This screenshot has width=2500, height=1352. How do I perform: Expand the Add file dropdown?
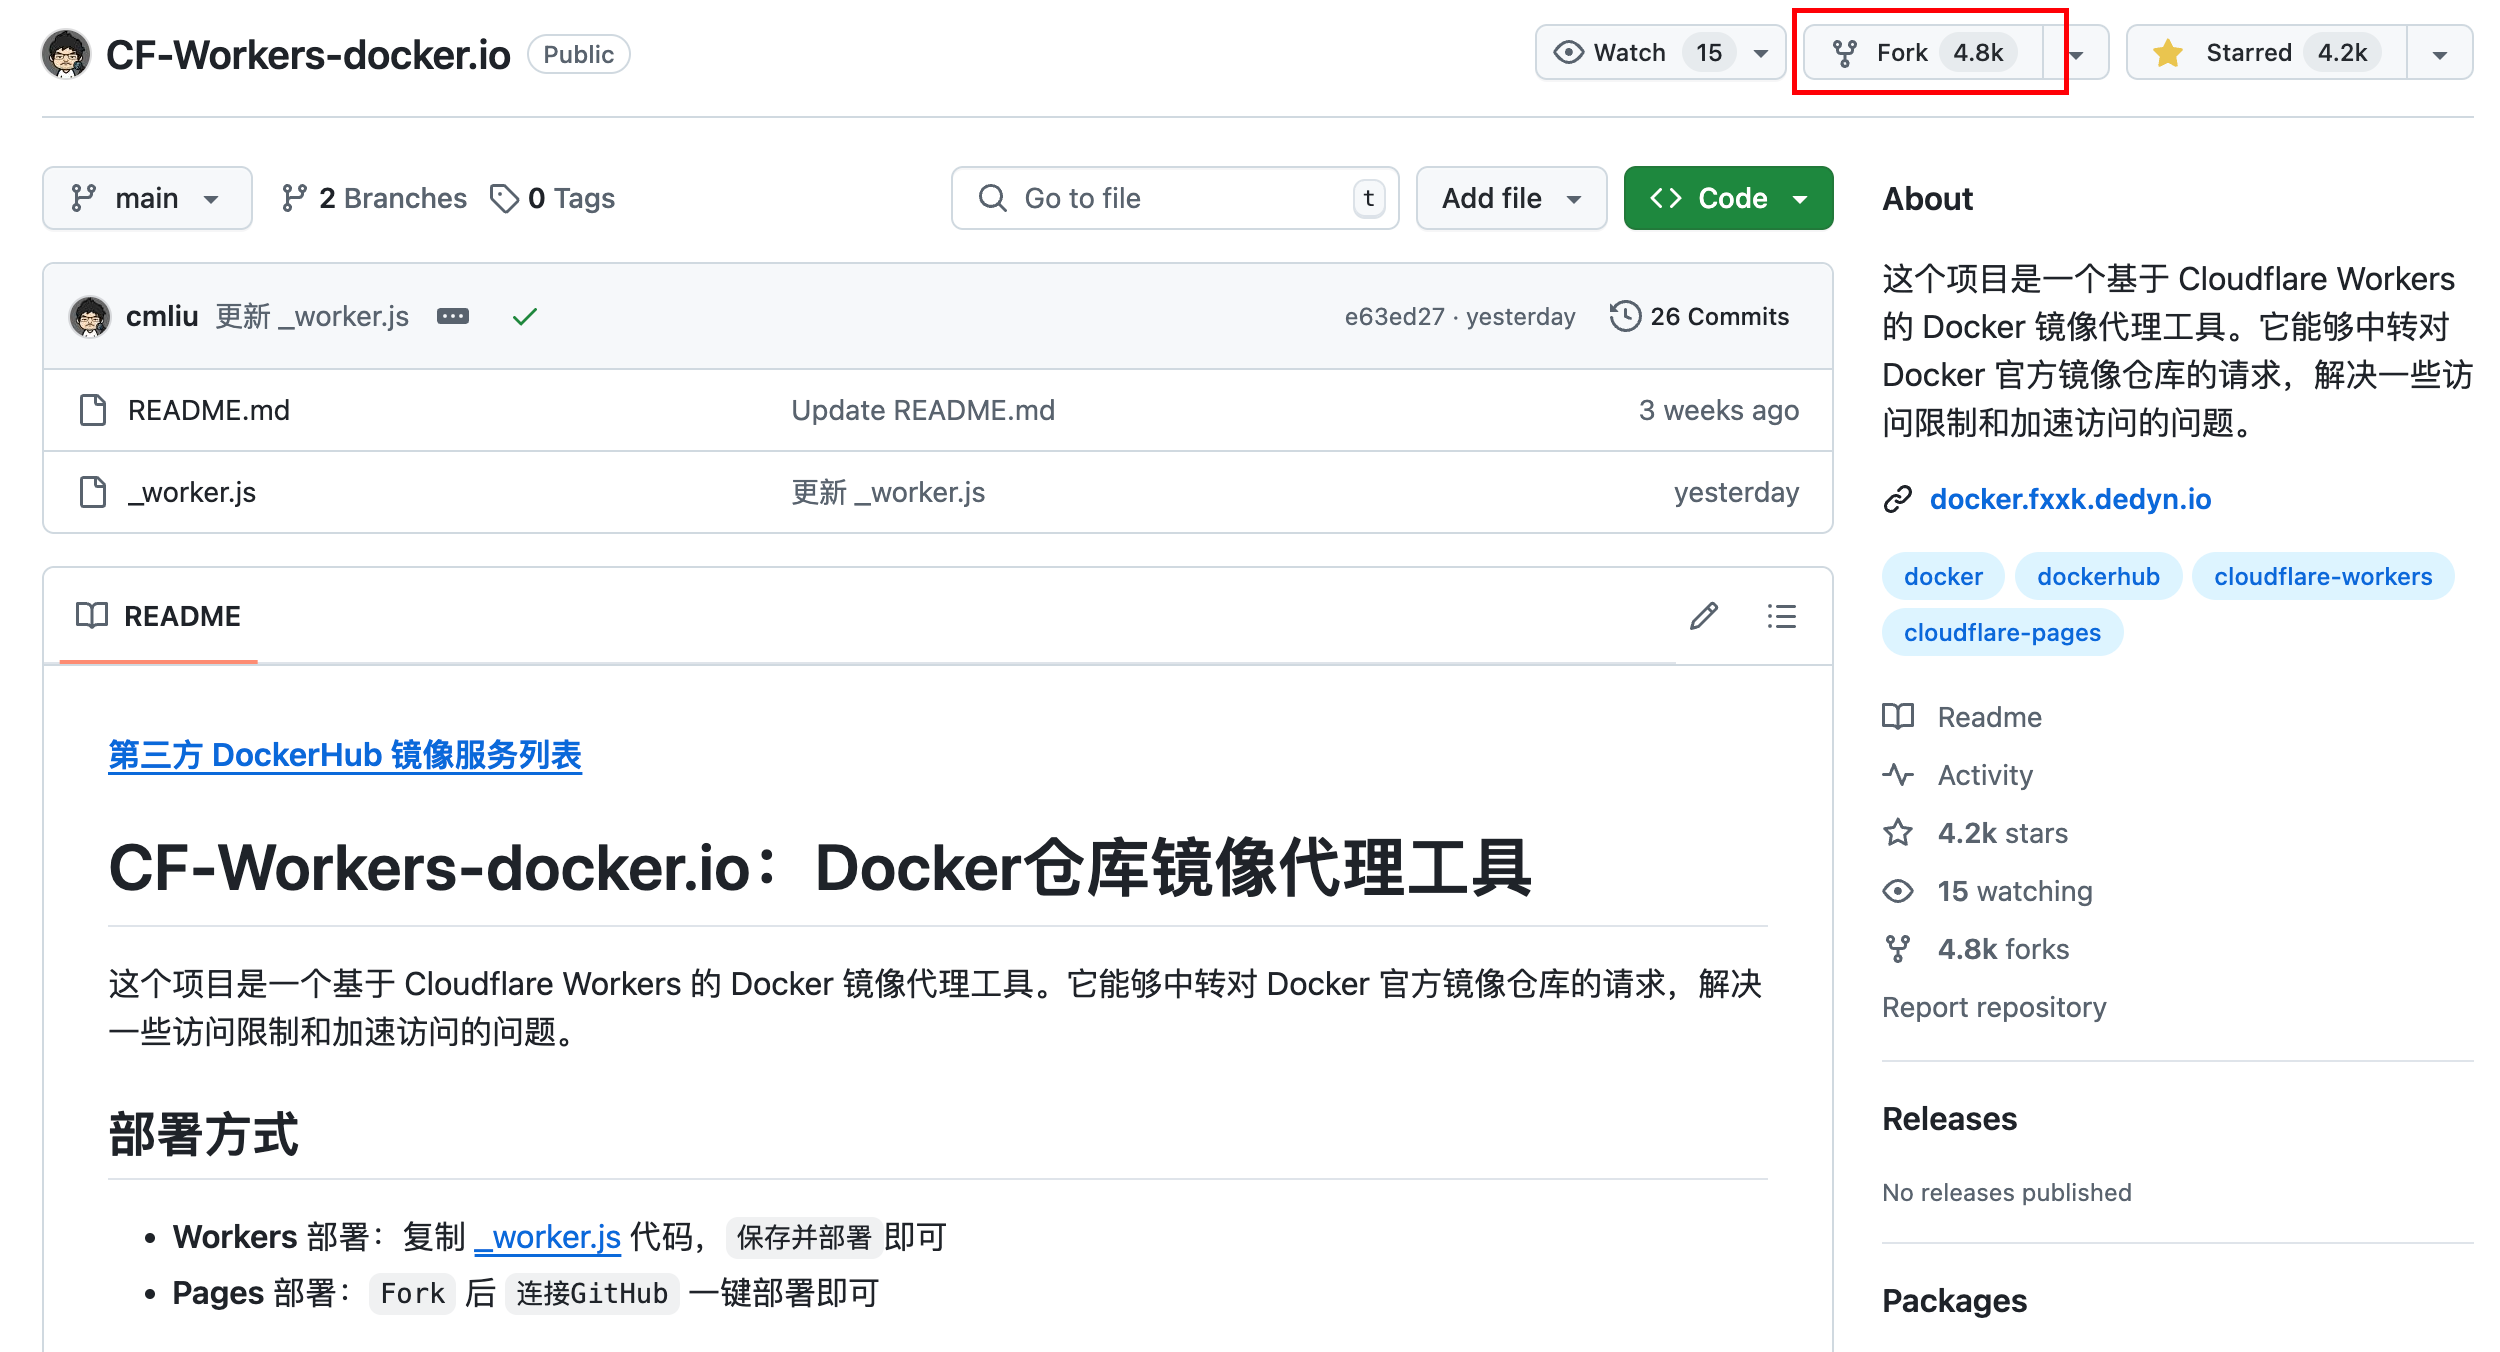(x=1511, y=198)
